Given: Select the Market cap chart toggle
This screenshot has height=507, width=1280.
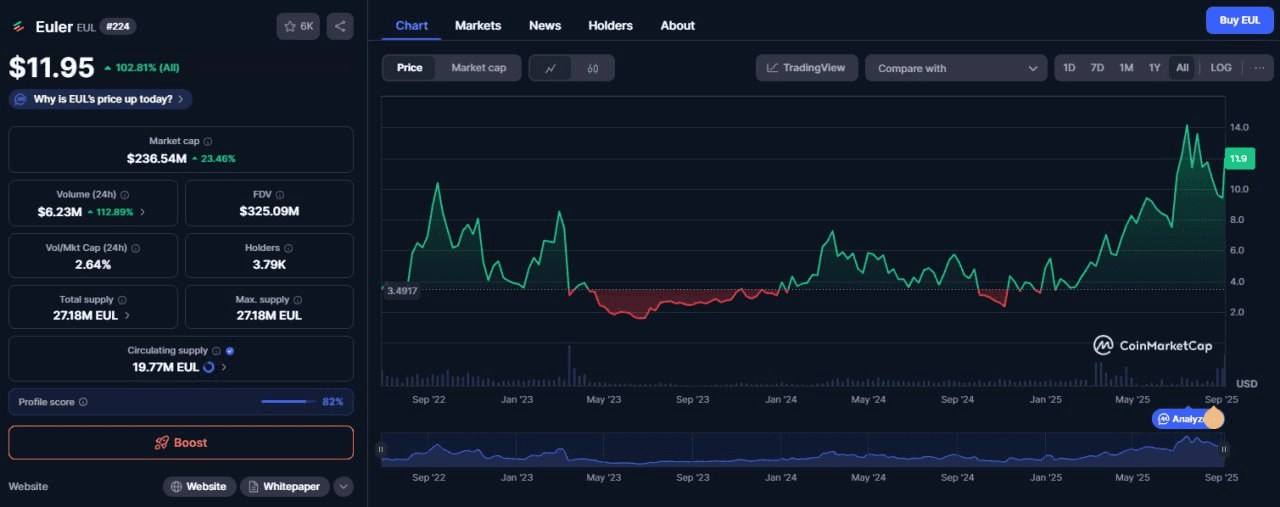Looking at the screenshot, I should point(478,68).
